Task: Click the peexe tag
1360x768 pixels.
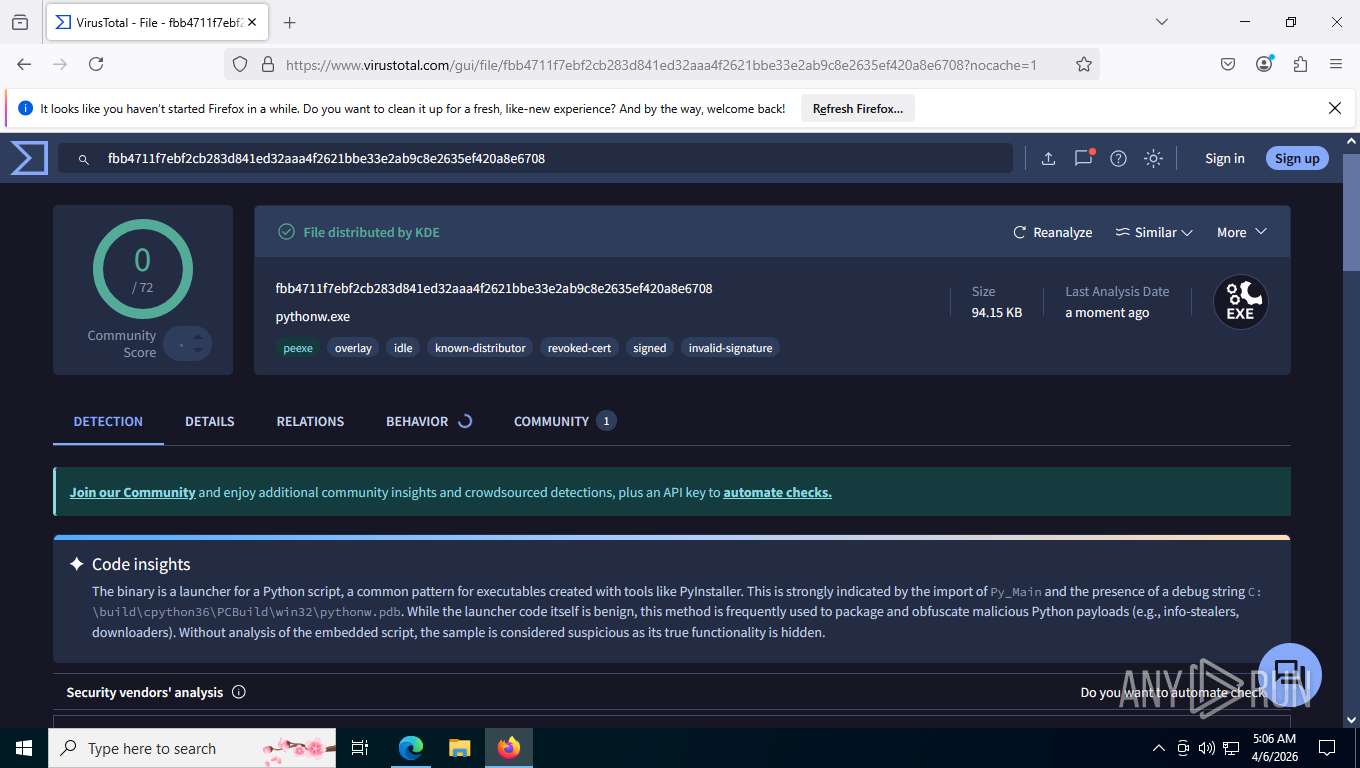Action: [x=298, y=348]
